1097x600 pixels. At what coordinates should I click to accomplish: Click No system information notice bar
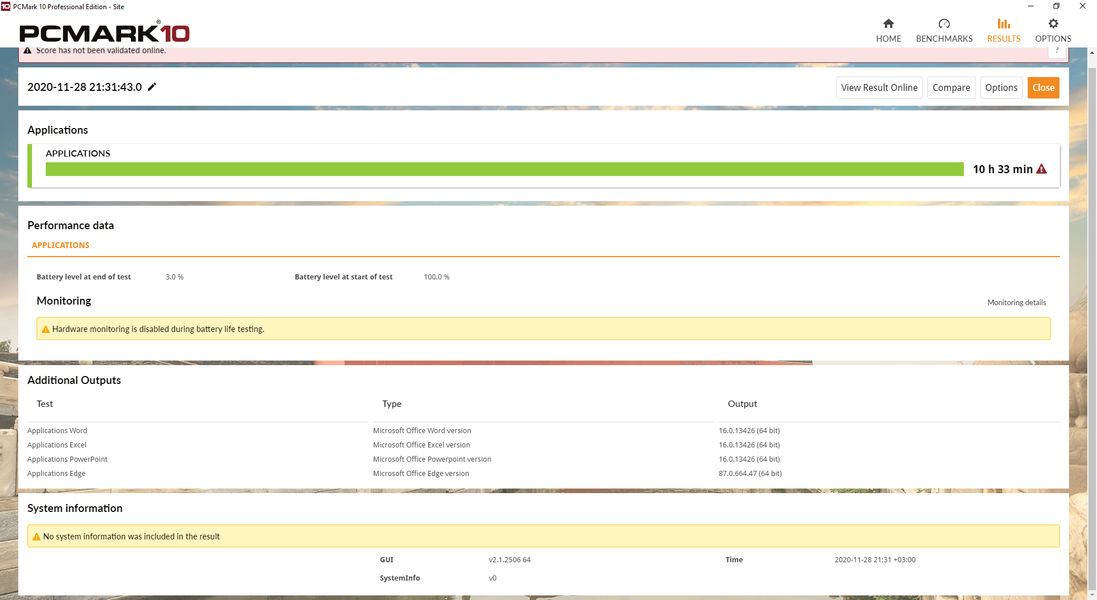tap(543, 536)
